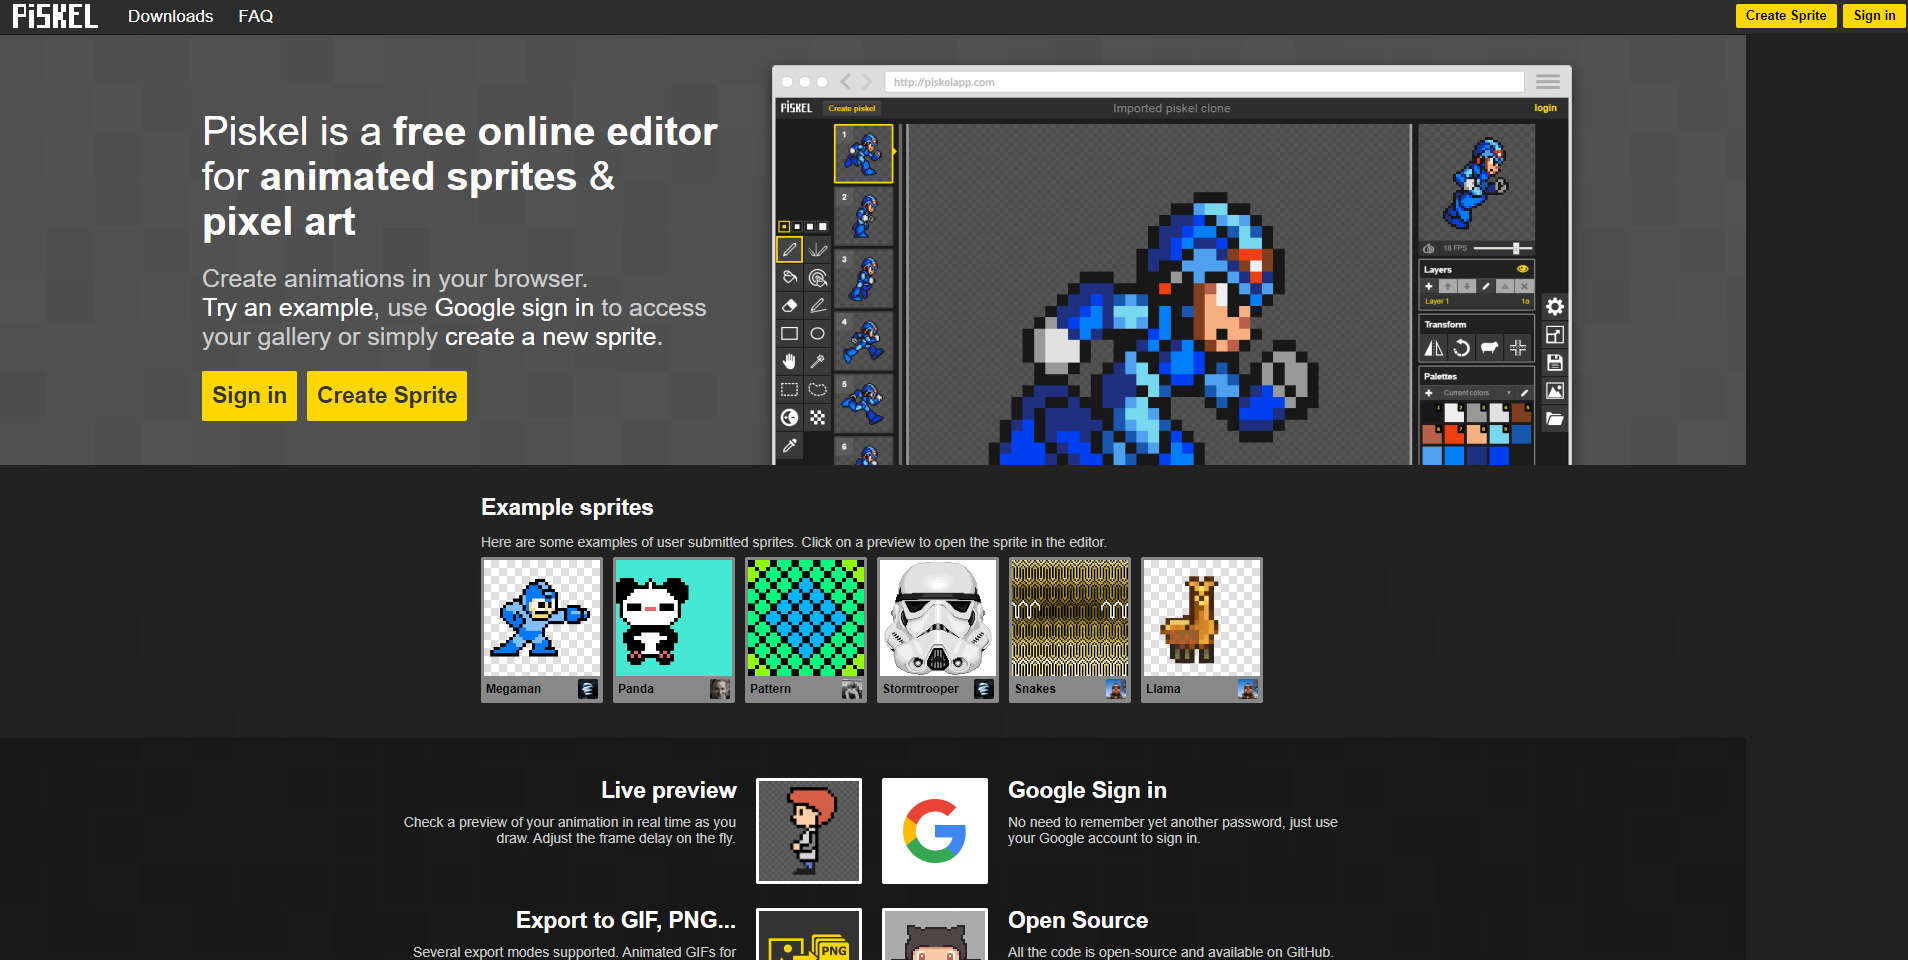Select the Pen tool in editor preview
Image resolution: width=1908 pixels, height=960 pixels.
[x=789, y=250]
